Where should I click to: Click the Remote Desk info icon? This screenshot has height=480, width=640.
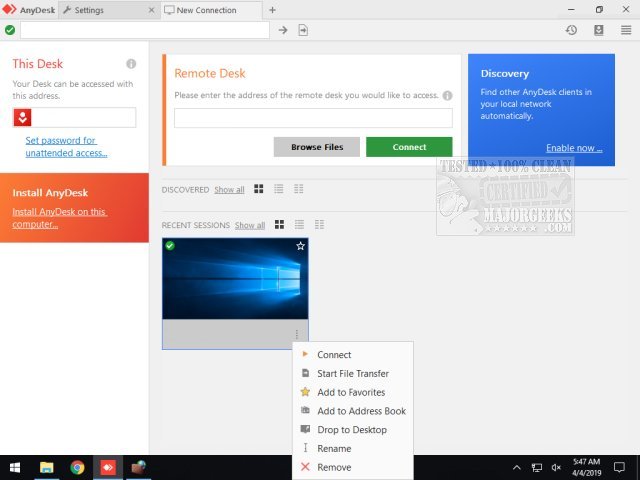(447, 96)
